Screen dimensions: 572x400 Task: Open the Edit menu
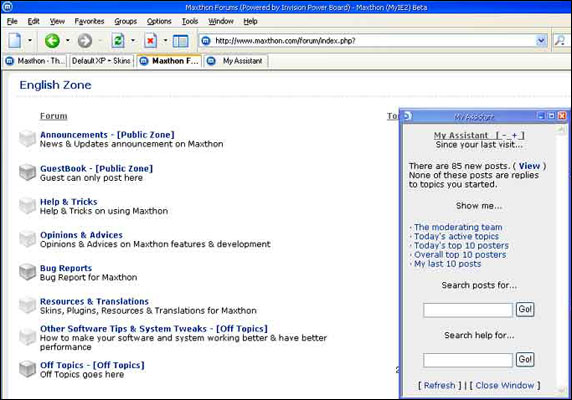34,22
